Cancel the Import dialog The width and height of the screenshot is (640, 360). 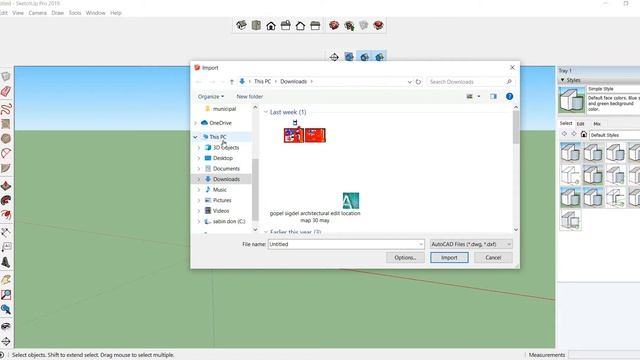tap(493, 258)
